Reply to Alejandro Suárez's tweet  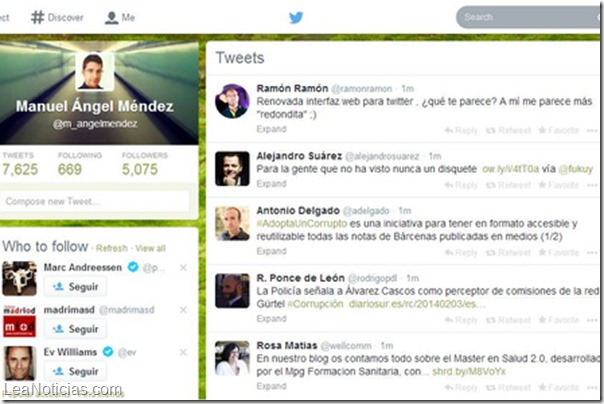(461, 185)
